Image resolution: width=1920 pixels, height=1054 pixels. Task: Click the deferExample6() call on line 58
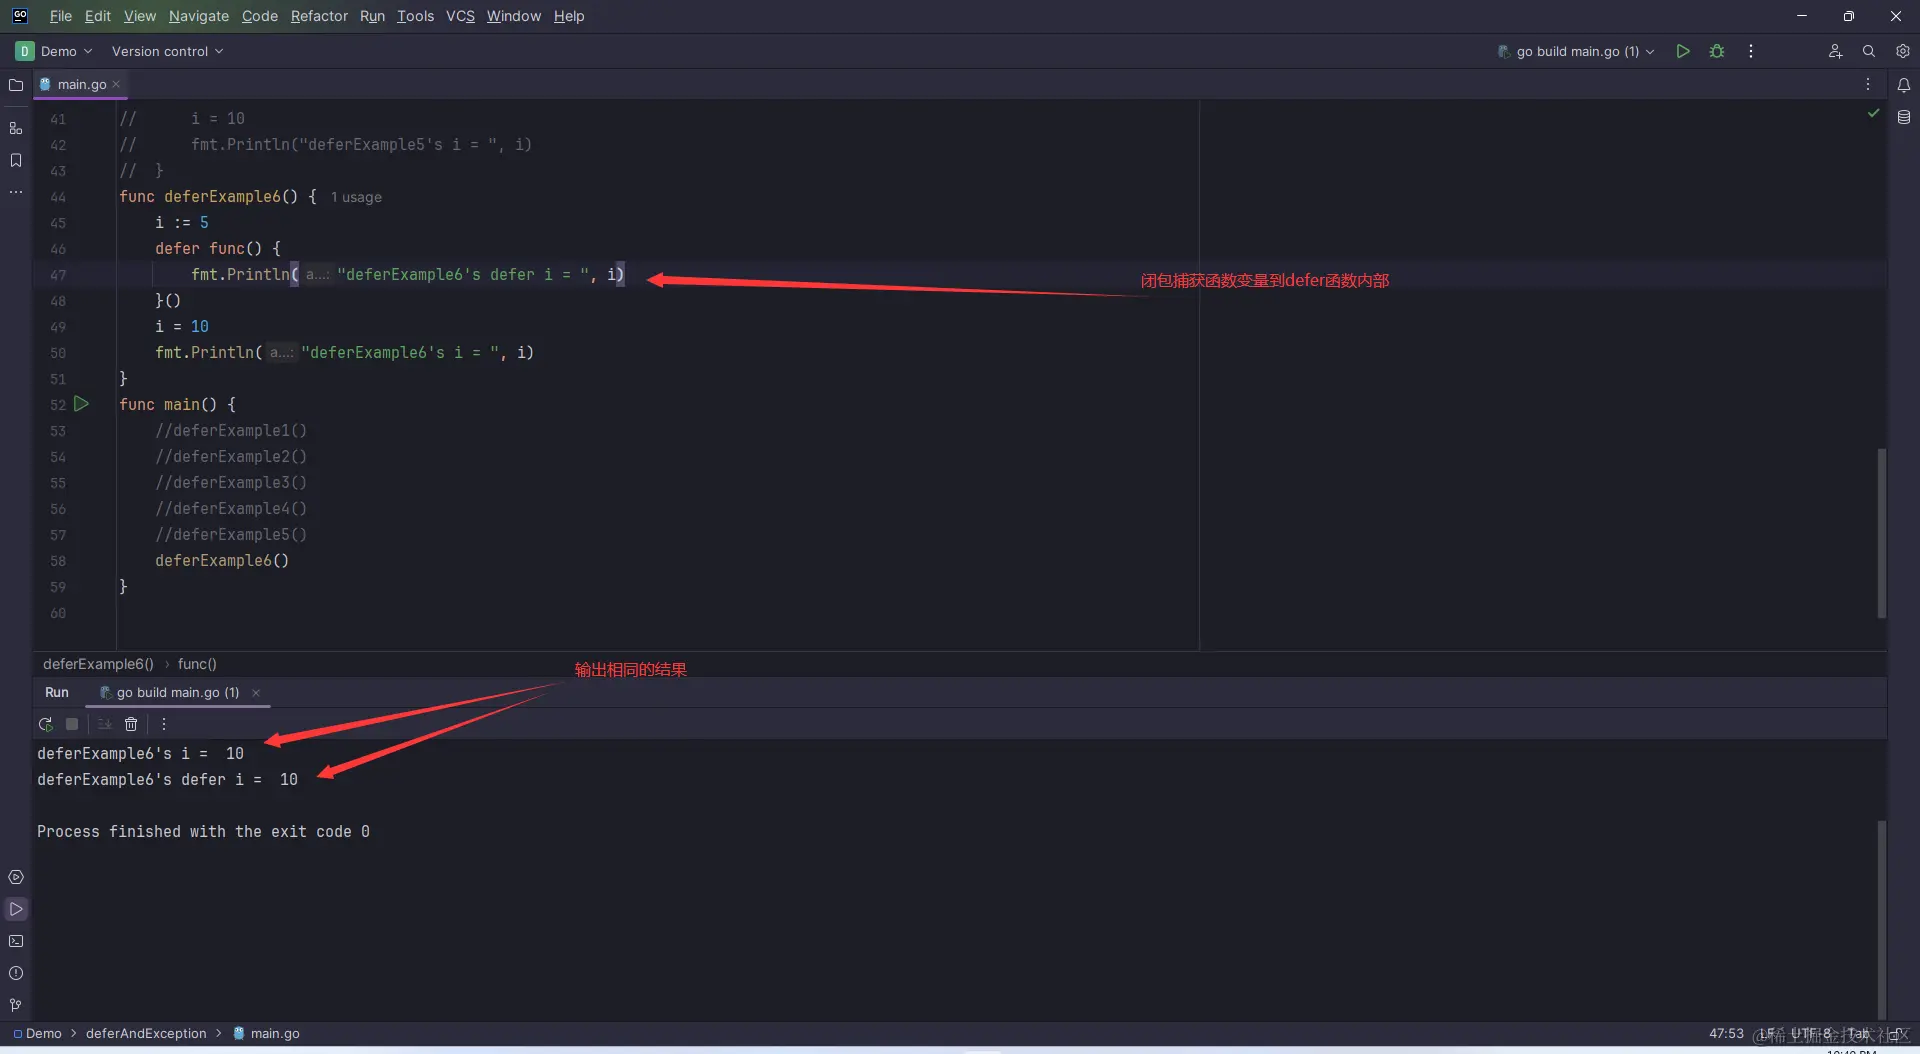point(222,560)
